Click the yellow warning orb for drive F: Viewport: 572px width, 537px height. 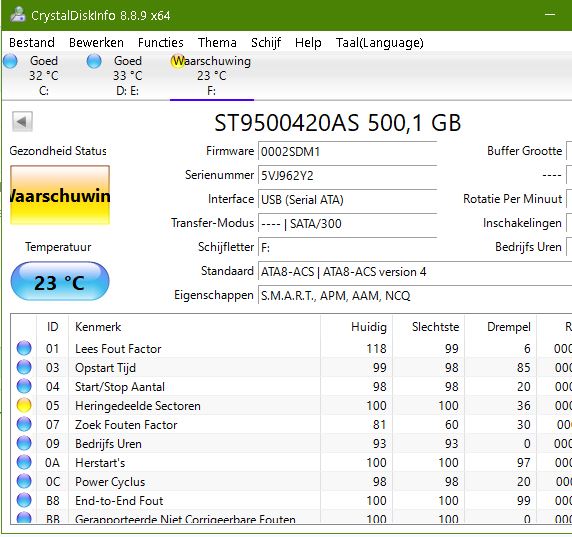177,61
